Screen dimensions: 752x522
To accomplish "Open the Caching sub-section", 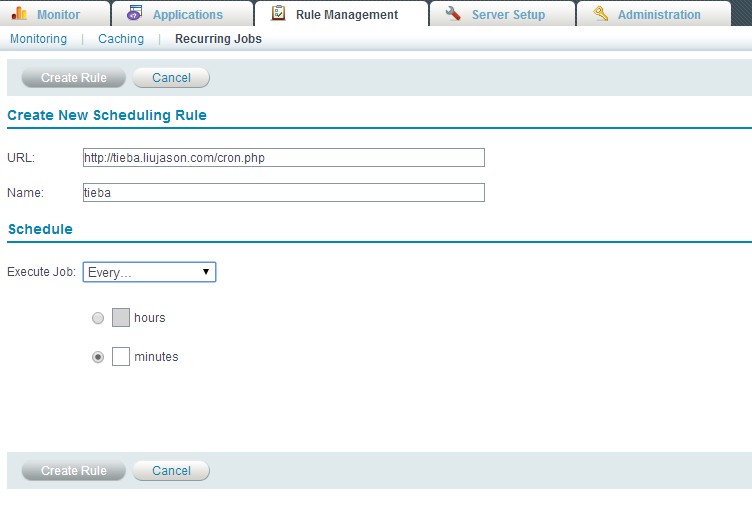I will (x=121, y=39).
